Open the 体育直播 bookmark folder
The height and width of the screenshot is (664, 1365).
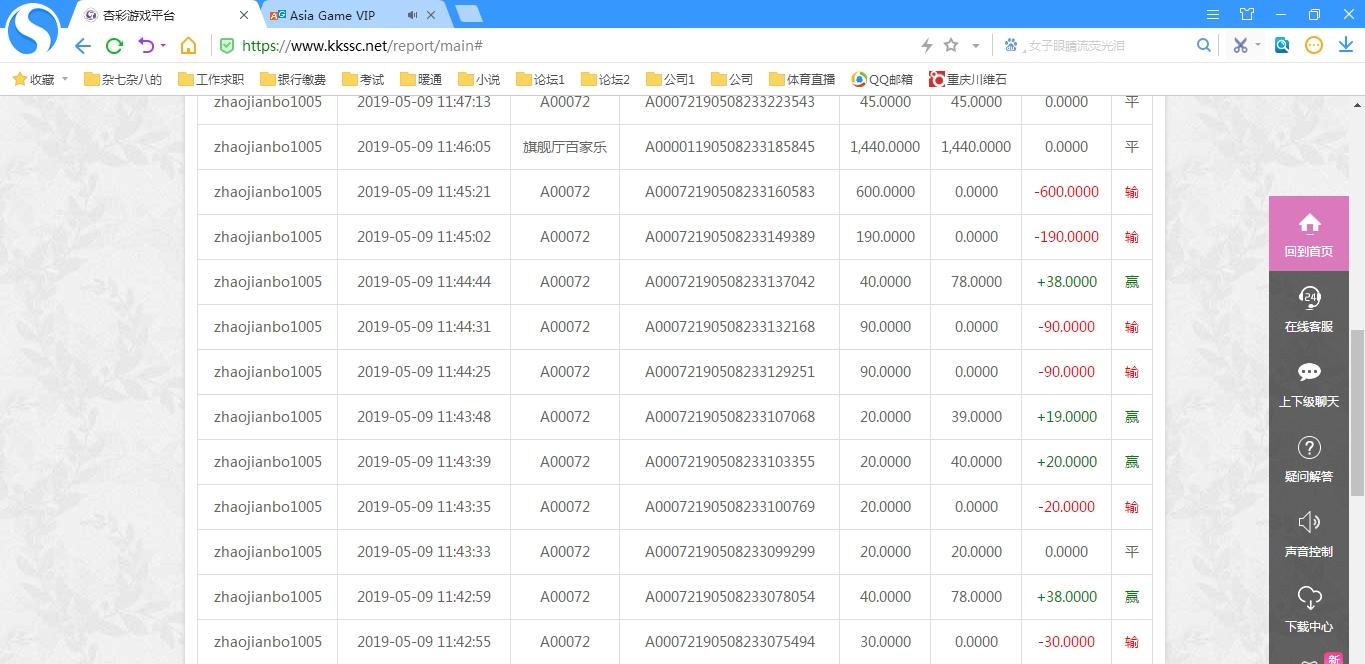pyautogui.click(x=802, y=79)
